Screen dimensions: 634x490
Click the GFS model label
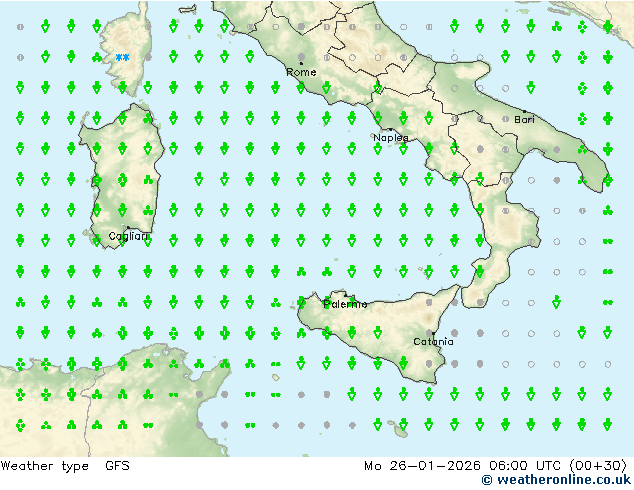tap(117, 466)
